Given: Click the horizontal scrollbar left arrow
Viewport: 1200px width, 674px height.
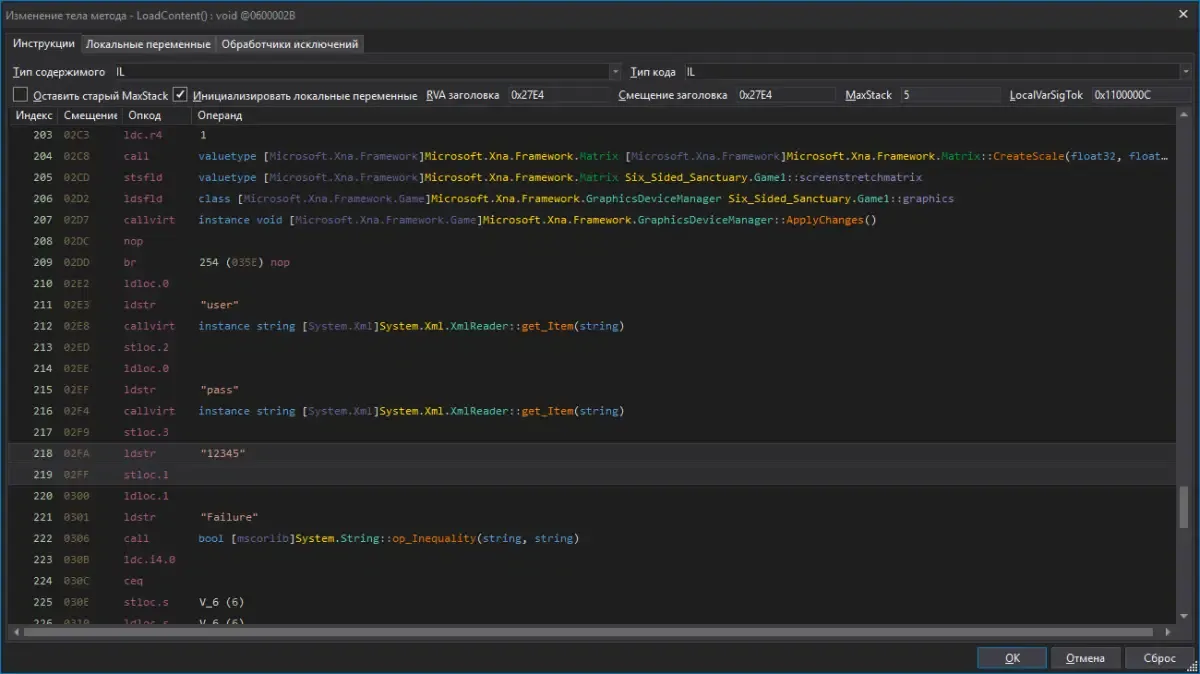Looking at the screenshot, I should [15, 632].
